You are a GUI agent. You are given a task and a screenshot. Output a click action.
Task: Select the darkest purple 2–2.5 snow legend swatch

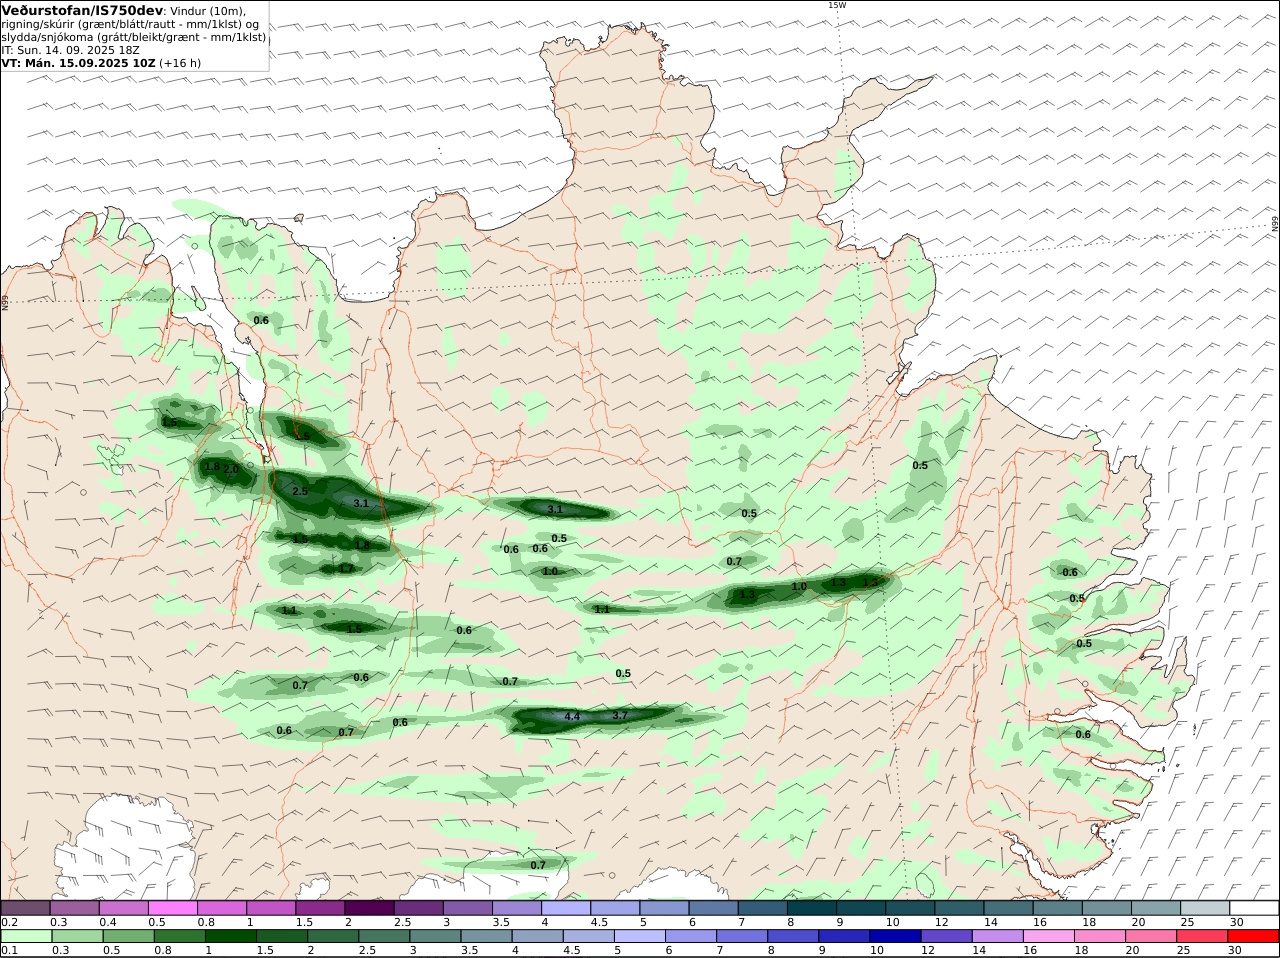[369, 908]
